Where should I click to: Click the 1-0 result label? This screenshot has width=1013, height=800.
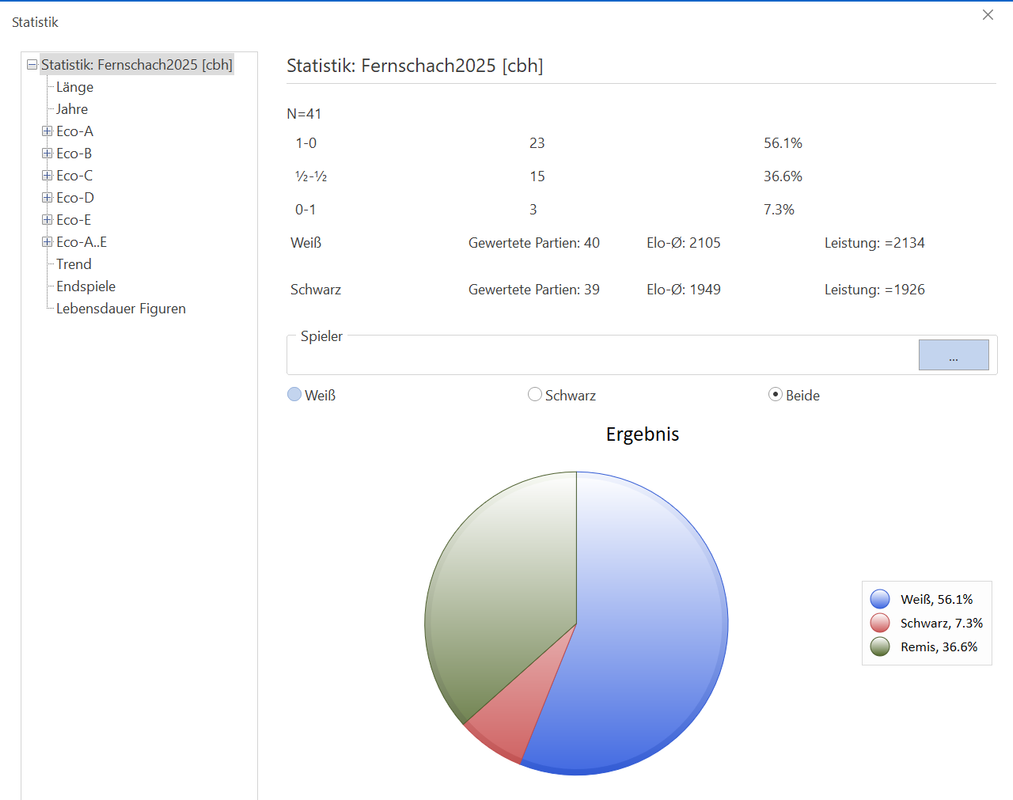(306, 143)
